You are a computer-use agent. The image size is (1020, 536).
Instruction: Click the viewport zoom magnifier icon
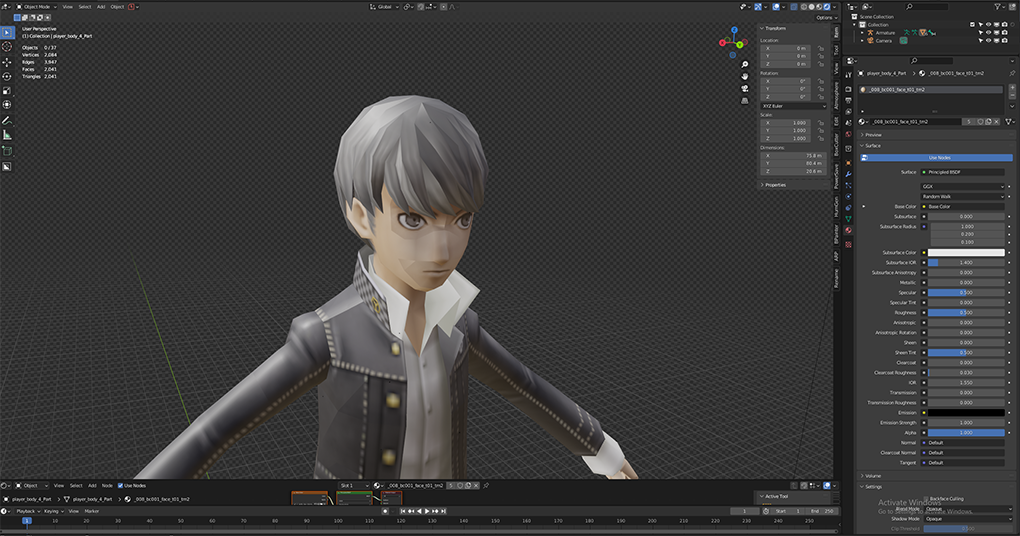(745, 64)
